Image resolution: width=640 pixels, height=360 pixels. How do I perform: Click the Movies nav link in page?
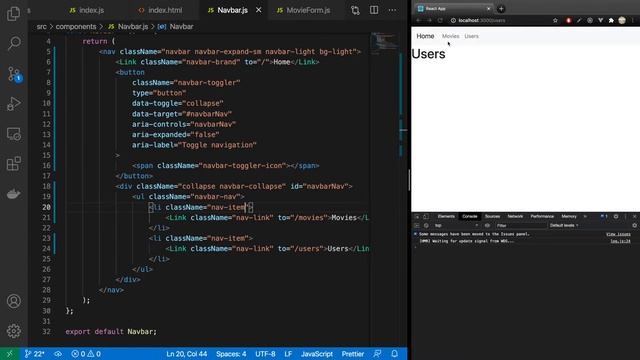tap(451, 36)
